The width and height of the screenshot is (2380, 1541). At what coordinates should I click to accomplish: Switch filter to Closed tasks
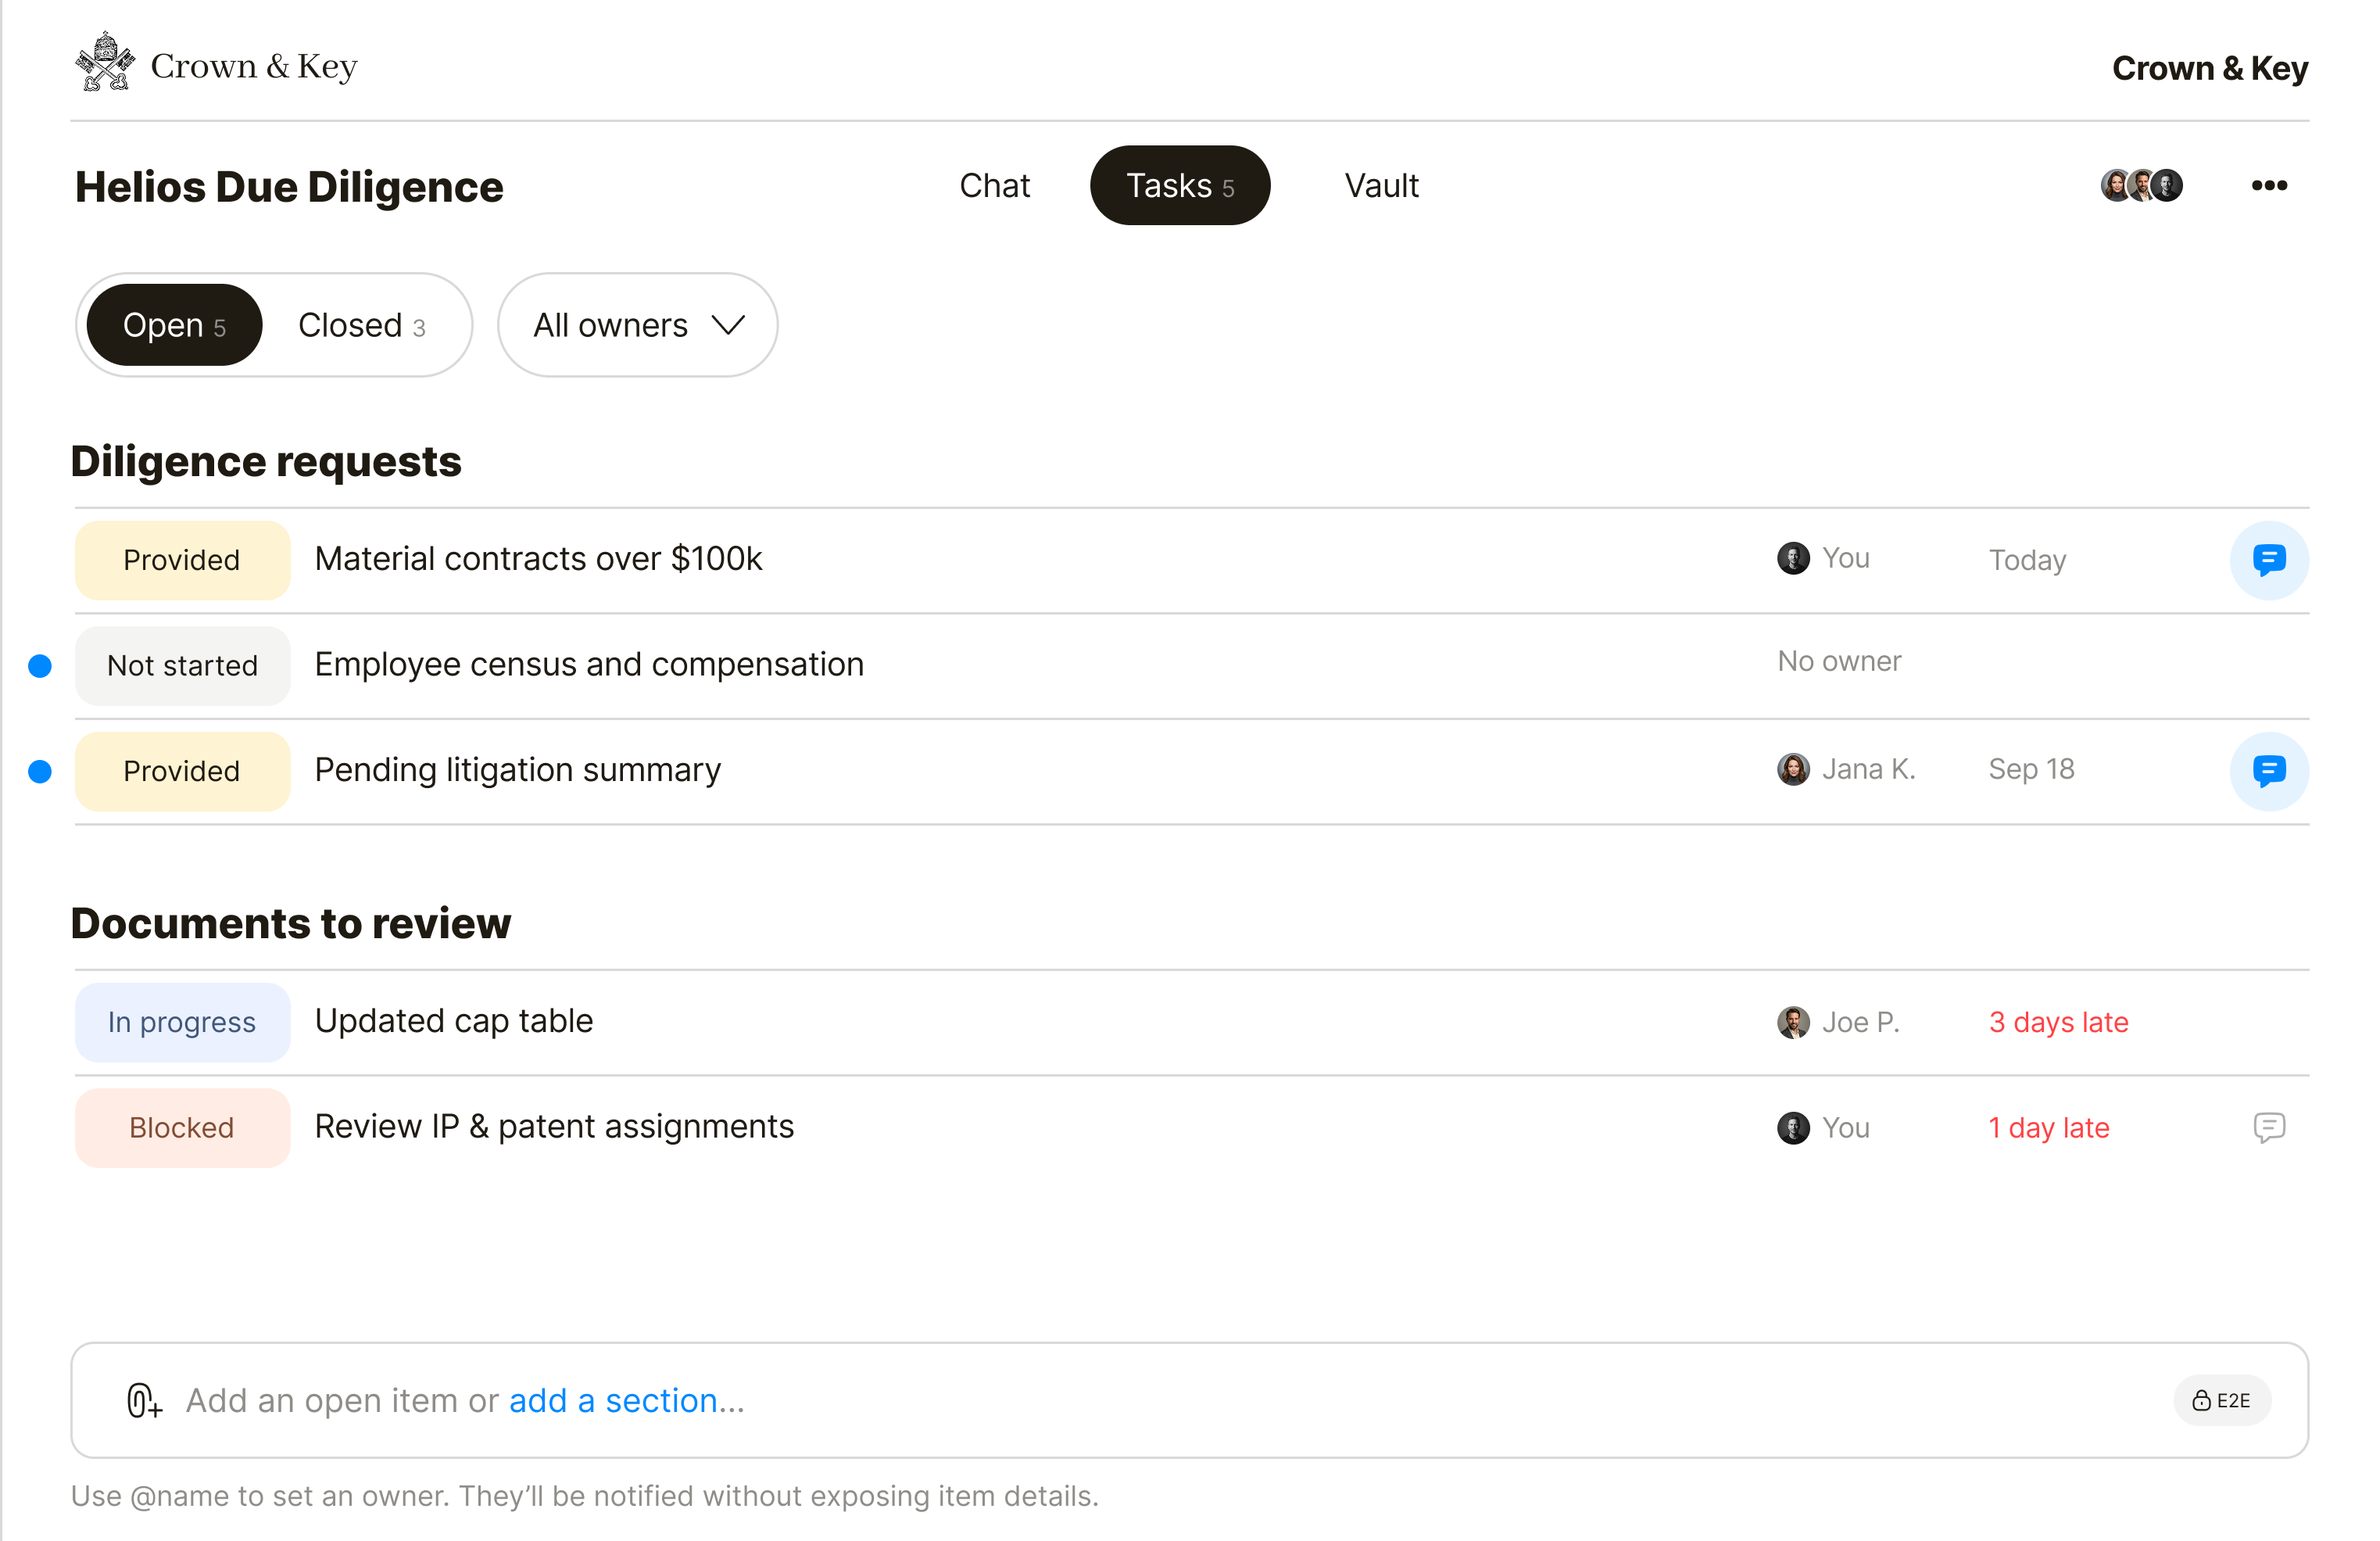(362, 325)
